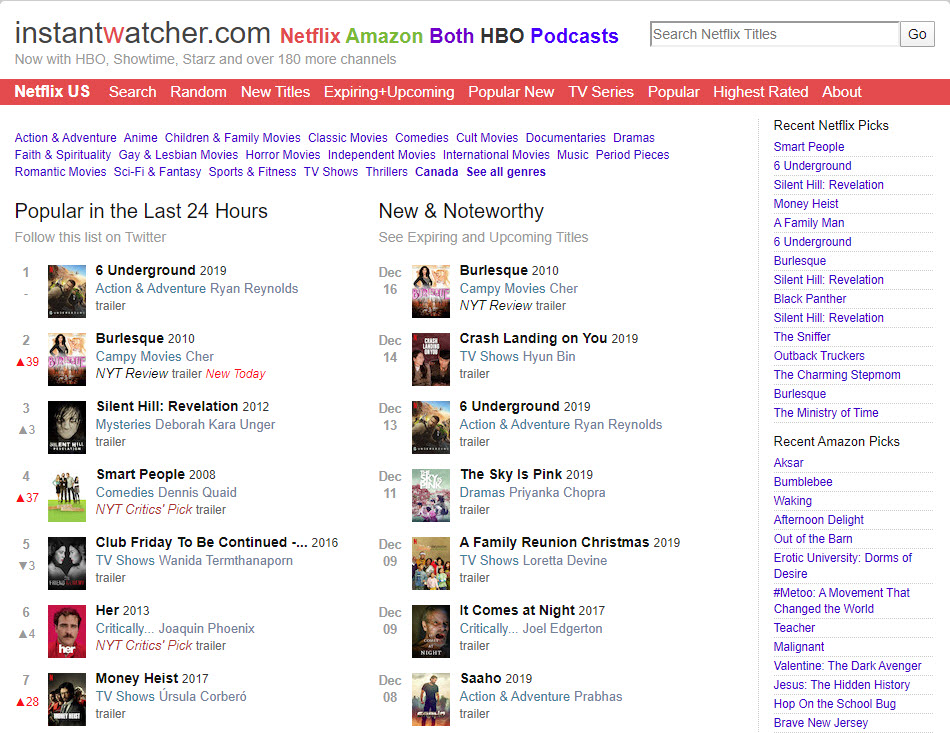The image size is (950, 733).
Task: Open the It Comes at Night poster
Action: click(431, 631)
